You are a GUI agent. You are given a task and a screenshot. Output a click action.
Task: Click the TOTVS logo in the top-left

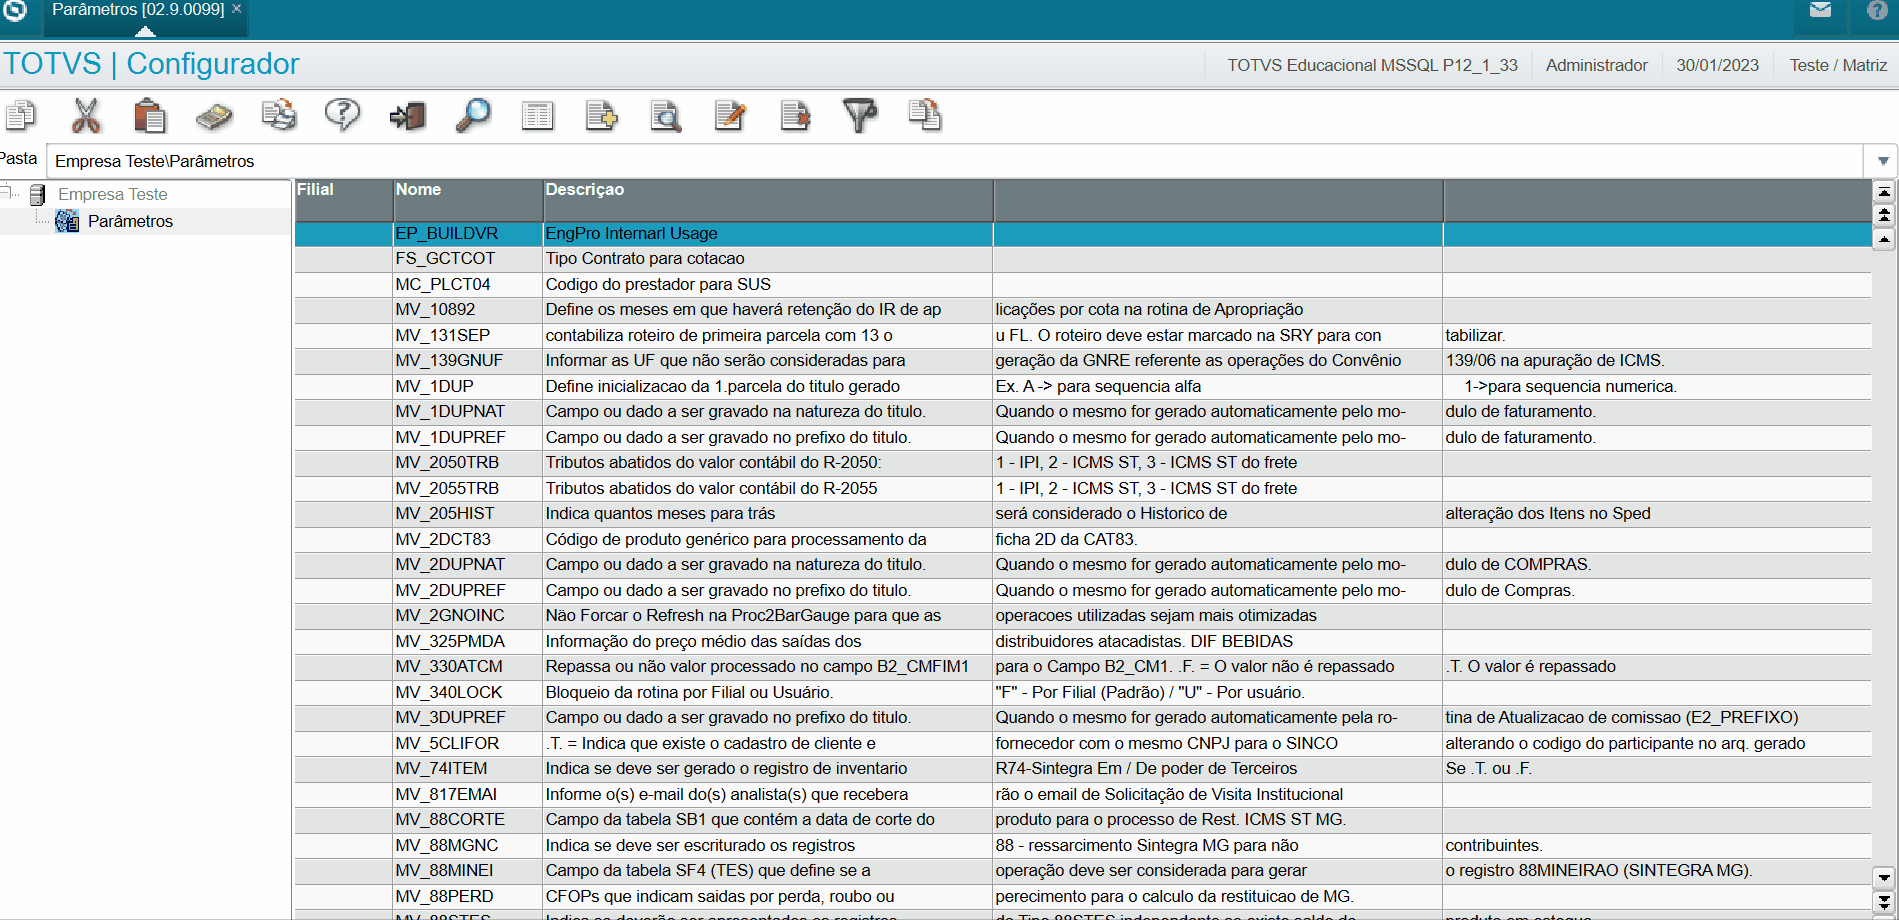14,10
